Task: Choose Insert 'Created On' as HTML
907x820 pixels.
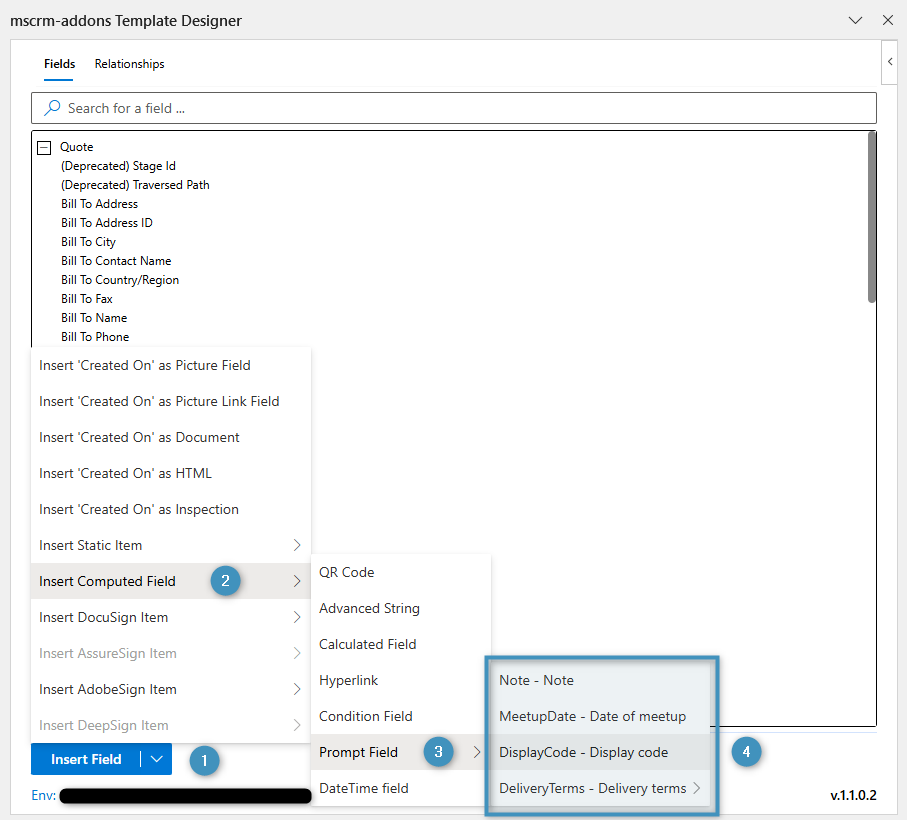Action: click(x=126, y=473)
